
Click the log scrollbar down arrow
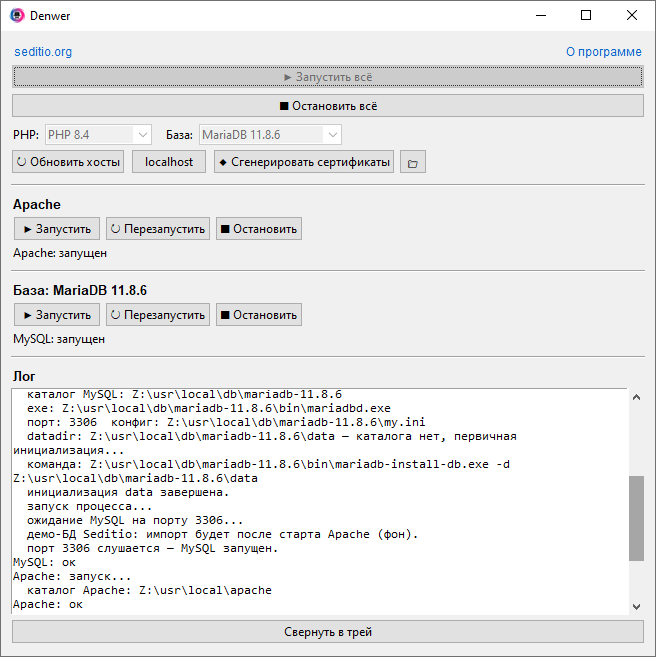pyautogui.click(x=637, y=606)
